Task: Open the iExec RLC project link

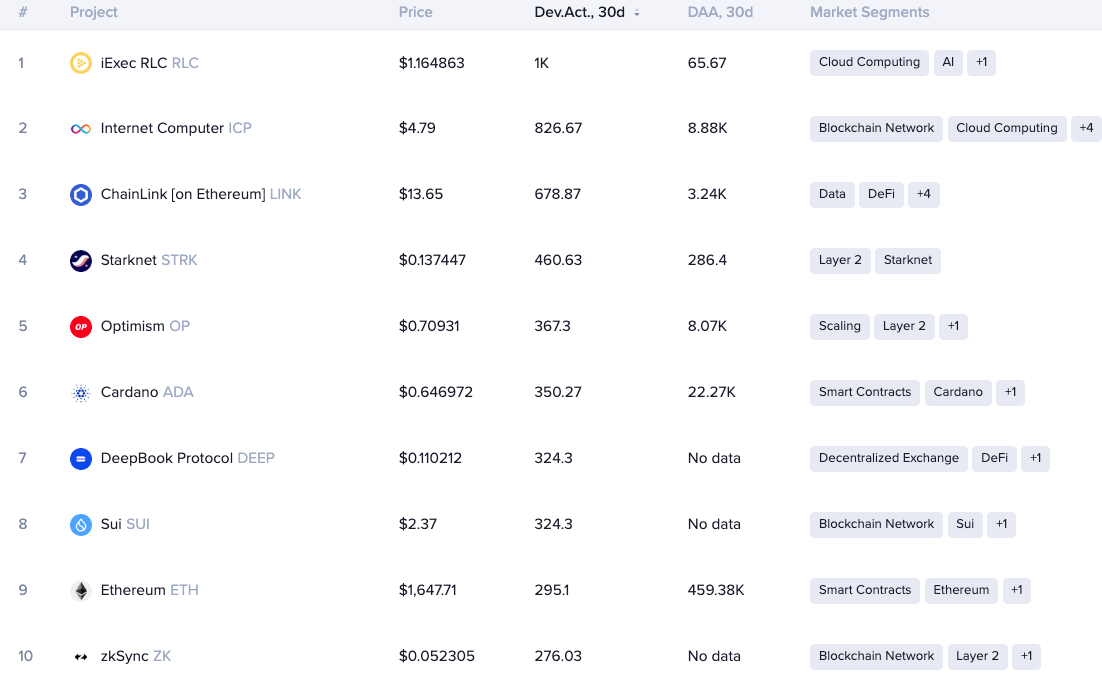Action: 149,63
